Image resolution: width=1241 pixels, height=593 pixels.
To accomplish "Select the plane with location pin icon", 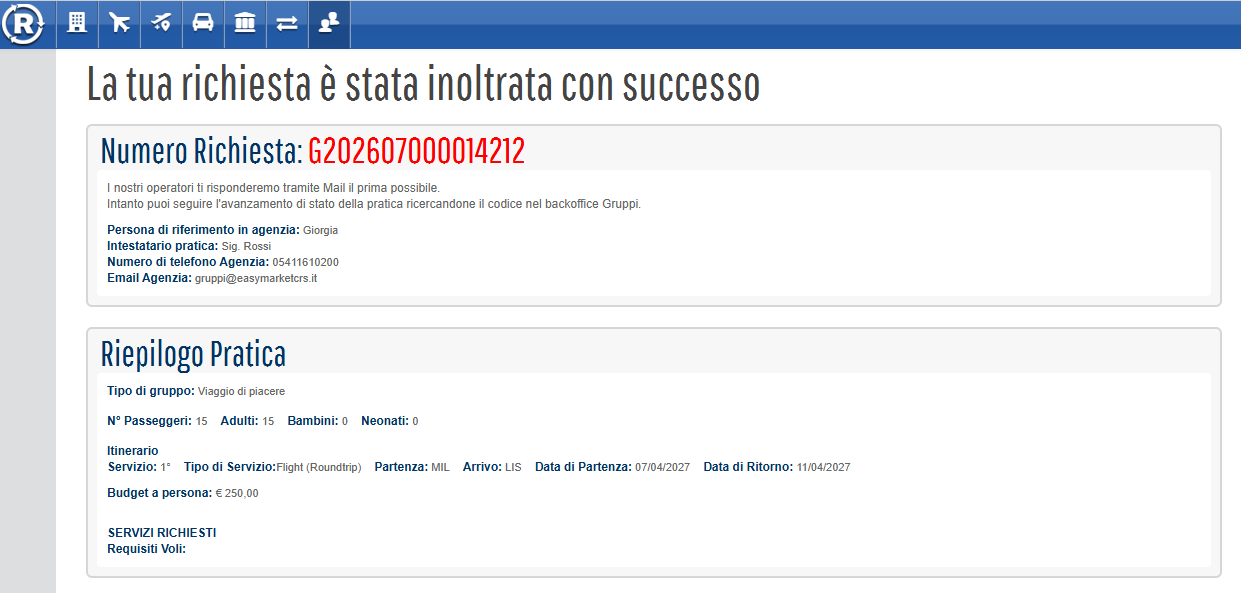I will (x=161, y=24).
